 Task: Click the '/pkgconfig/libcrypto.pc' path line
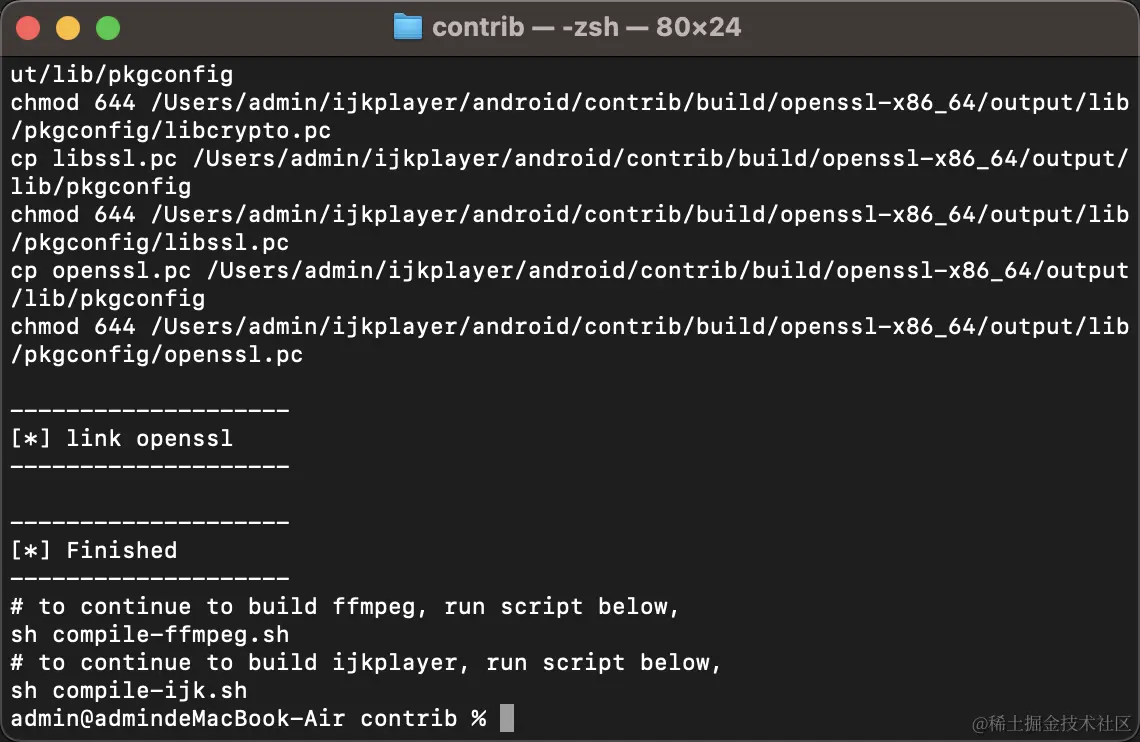(x=171, y=131)
